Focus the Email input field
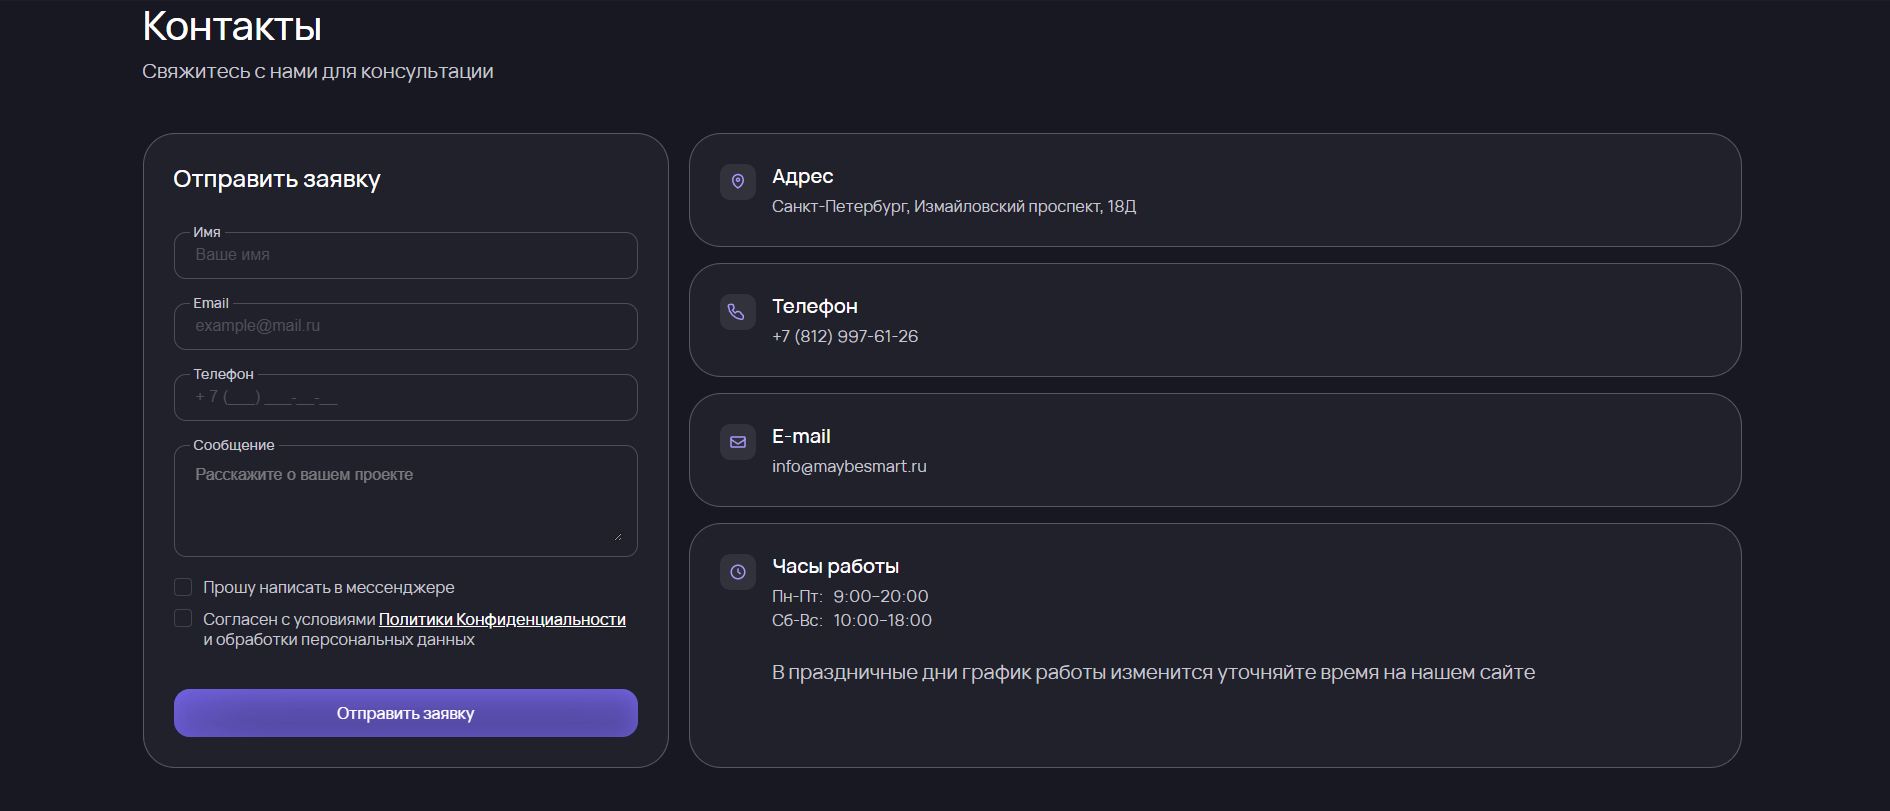Screen dimensions: 1890x811 pos(406,326)
